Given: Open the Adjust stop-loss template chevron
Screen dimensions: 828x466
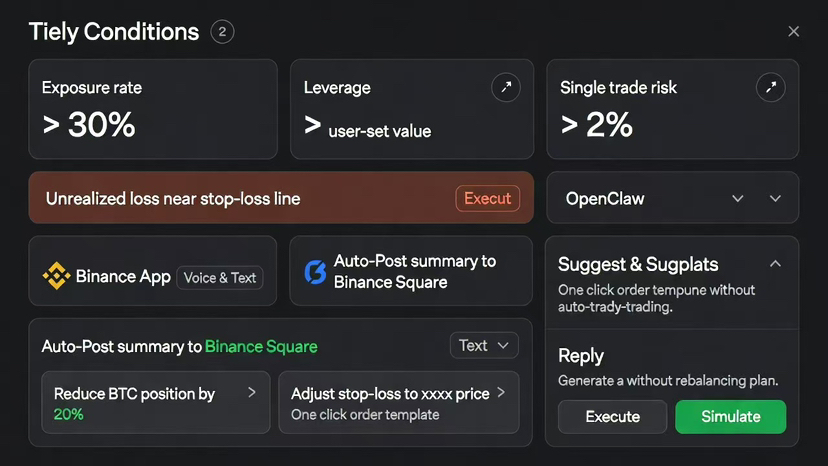Looking at the screenshot, I should point(501,393).
